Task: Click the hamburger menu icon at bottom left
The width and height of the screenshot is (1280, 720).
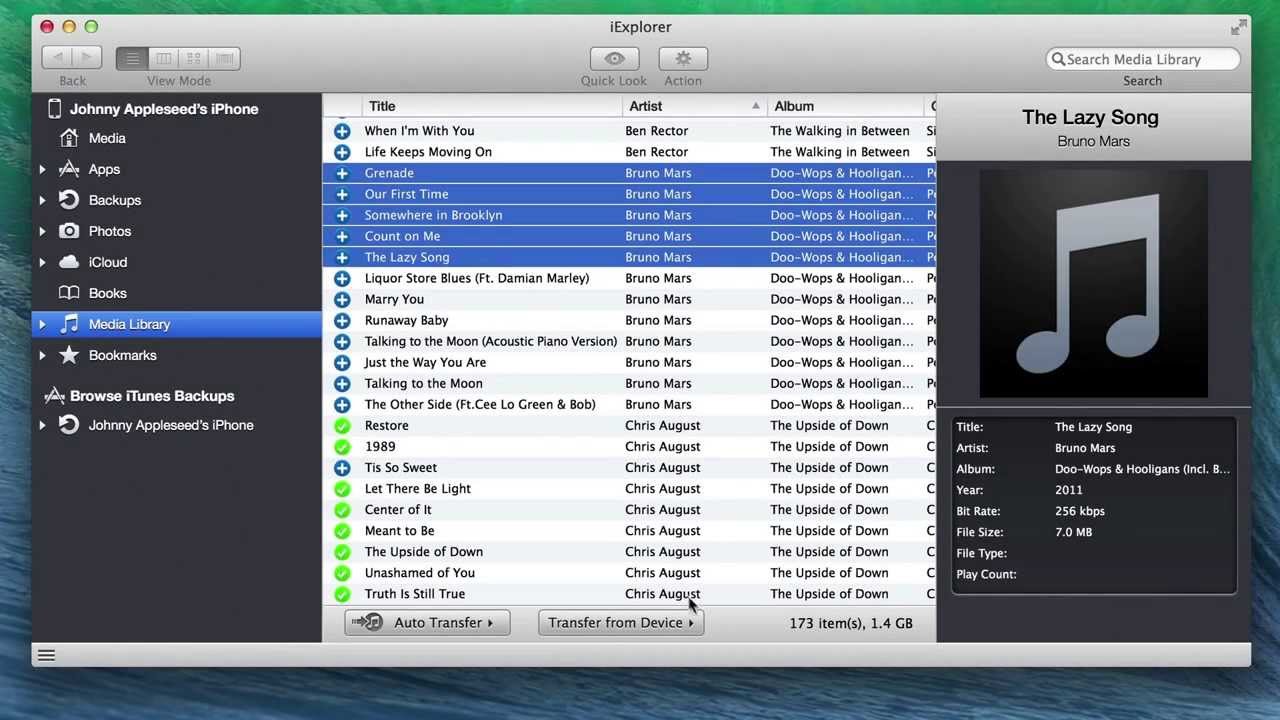Action: [x=46, y=655]
